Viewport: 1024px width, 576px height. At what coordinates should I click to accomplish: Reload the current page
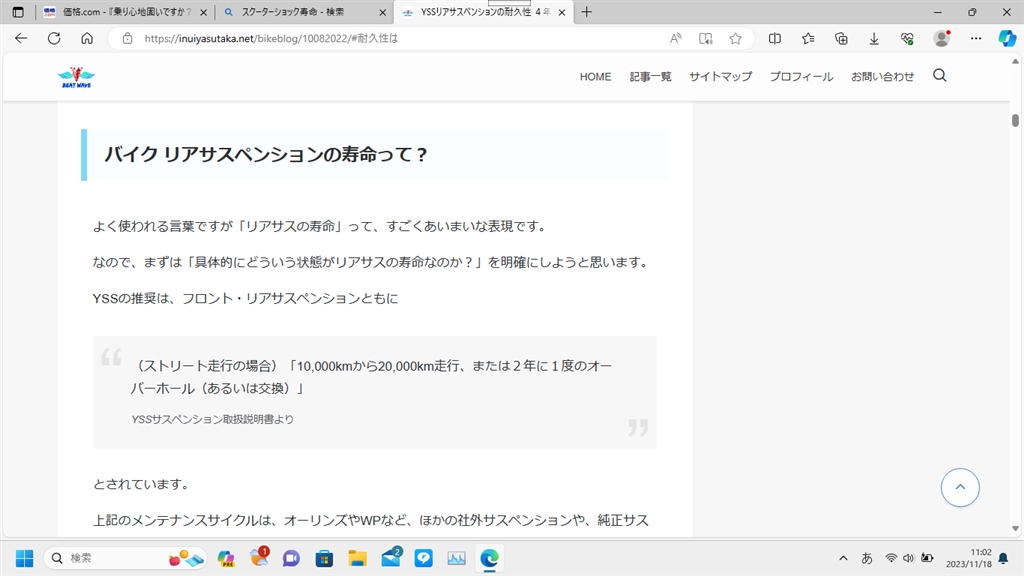[54, 39]
